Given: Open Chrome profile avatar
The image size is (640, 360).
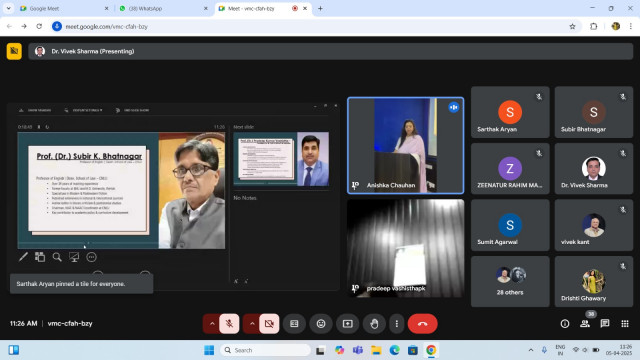Looking at the screenshot, I should (616, 27).
